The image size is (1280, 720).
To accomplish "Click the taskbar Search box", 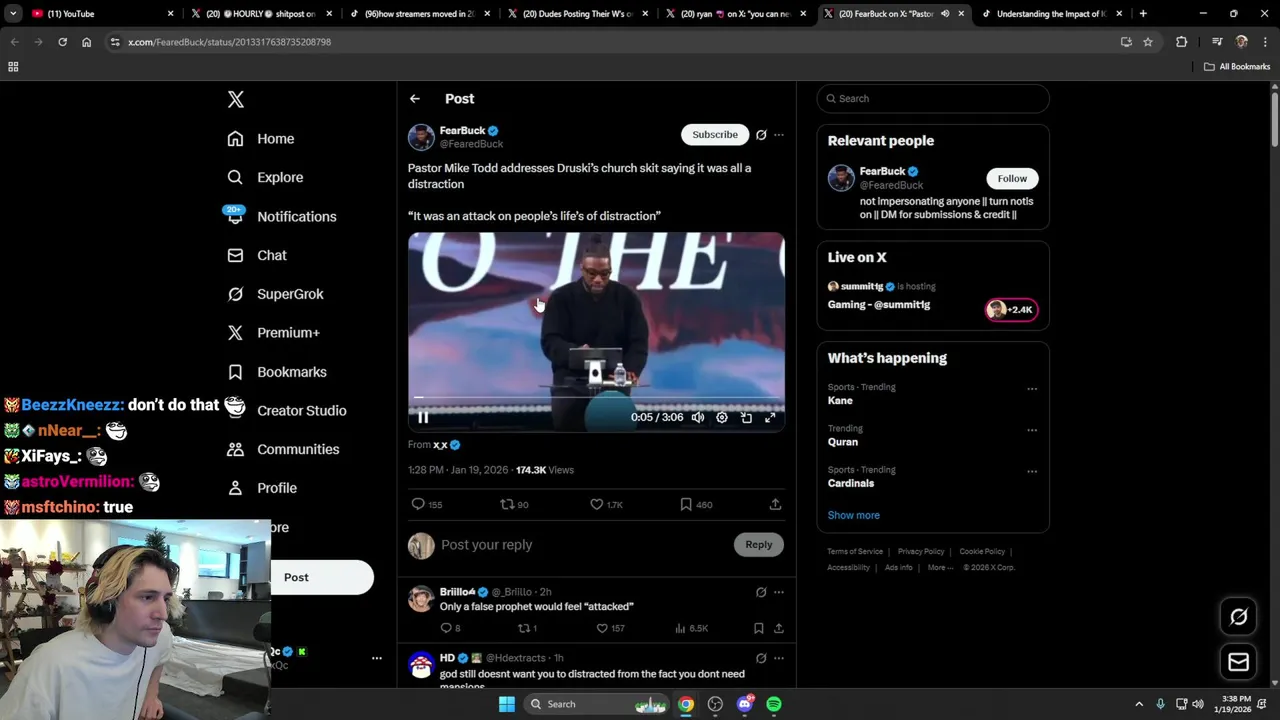I will click(x=598, y=704).
